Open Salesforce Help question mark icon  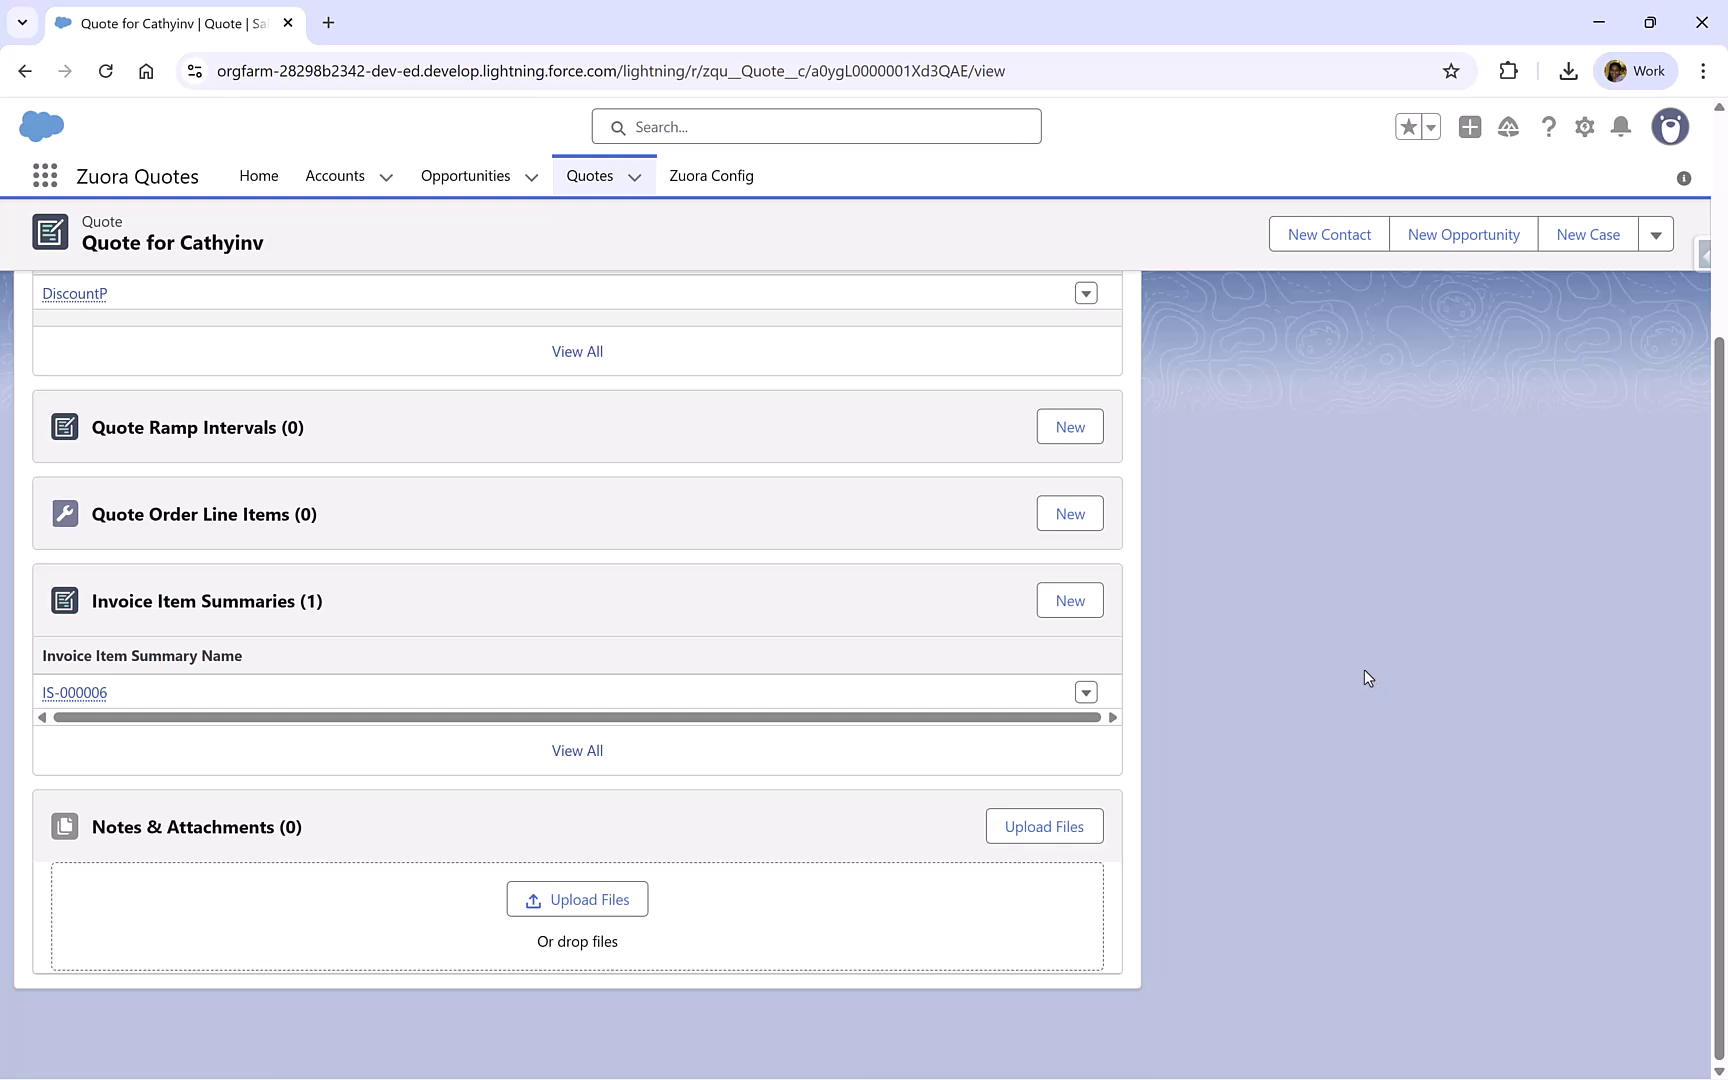(x=1549, y=126)
